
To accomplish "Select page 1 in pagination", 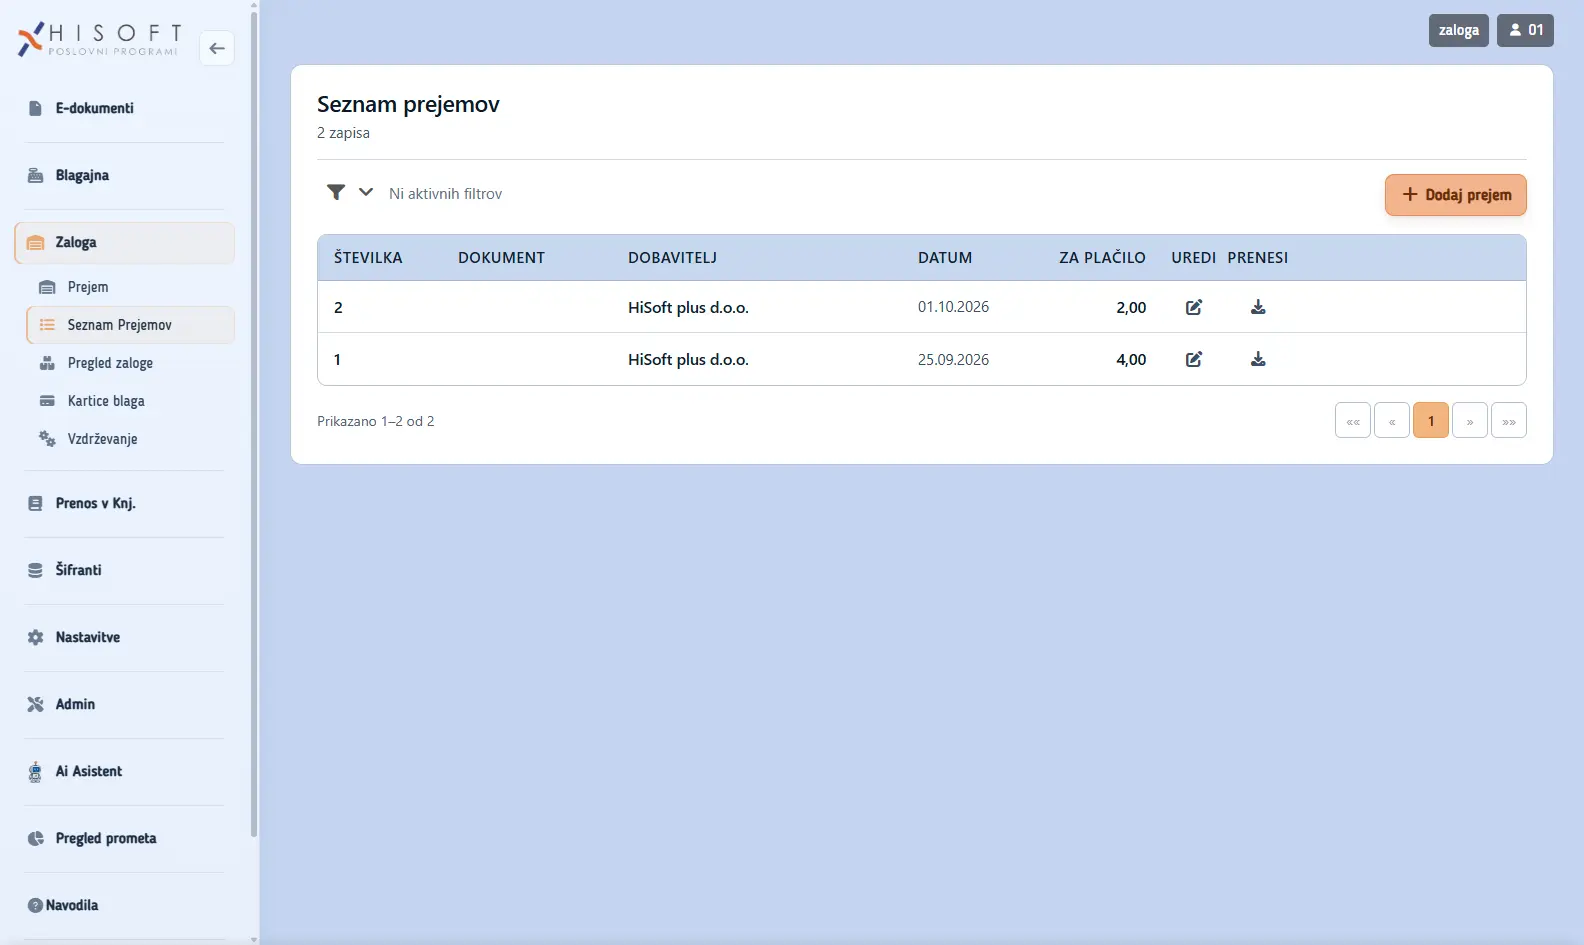I will tap(1431, 421).
